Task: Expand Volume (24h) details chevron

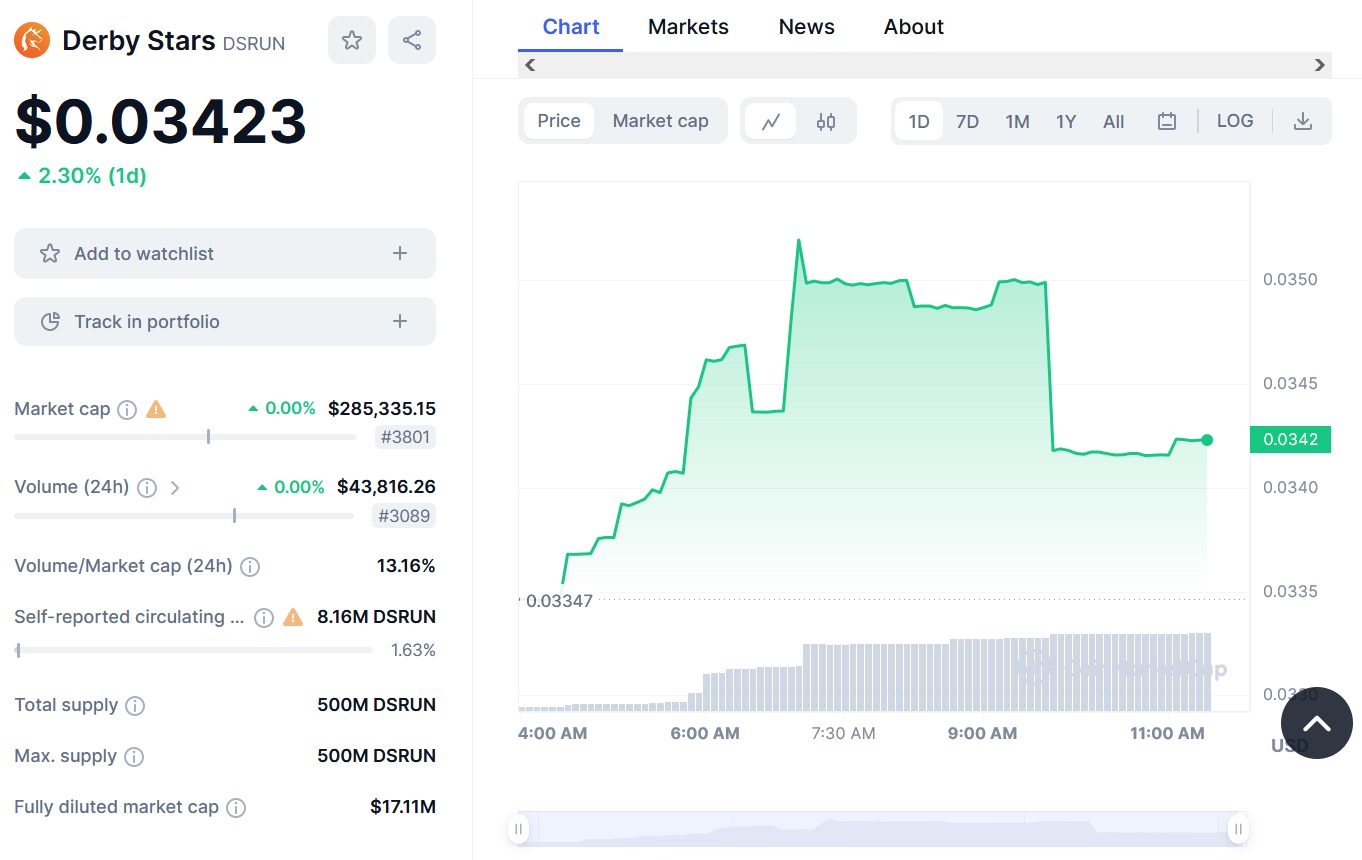Action: pos(175,488)
